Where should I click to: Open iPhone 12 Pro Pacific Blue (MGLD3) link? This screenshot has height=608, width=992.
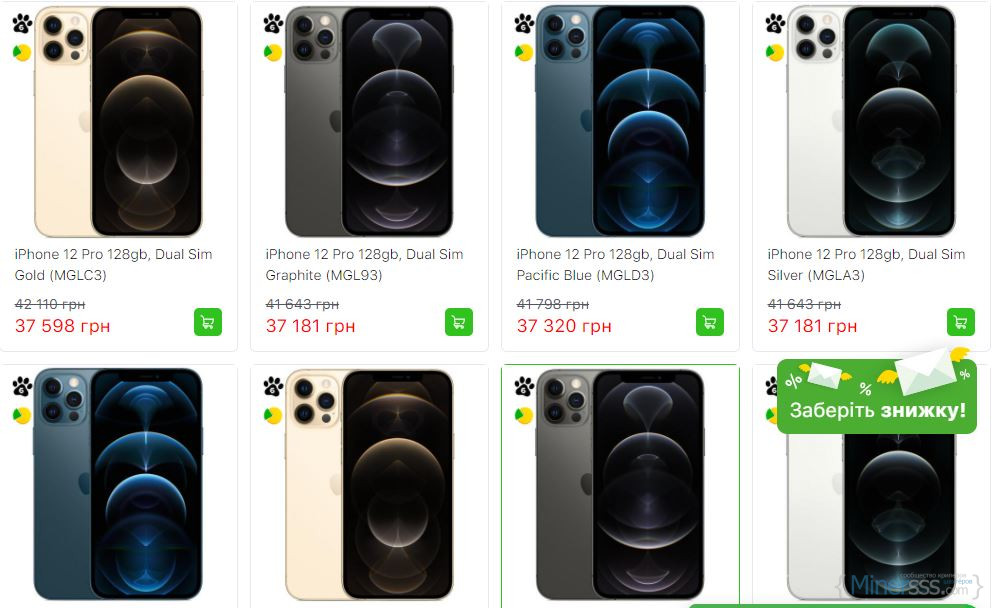coord(615,265)
